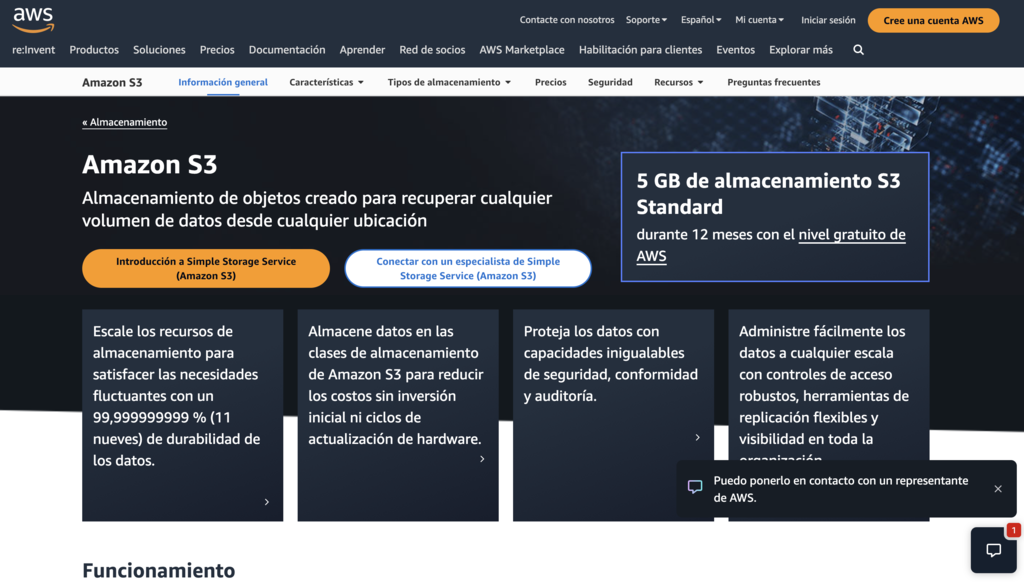
Task: Click the arrow on the storage classes card
Action: click(x=482, y=459)
